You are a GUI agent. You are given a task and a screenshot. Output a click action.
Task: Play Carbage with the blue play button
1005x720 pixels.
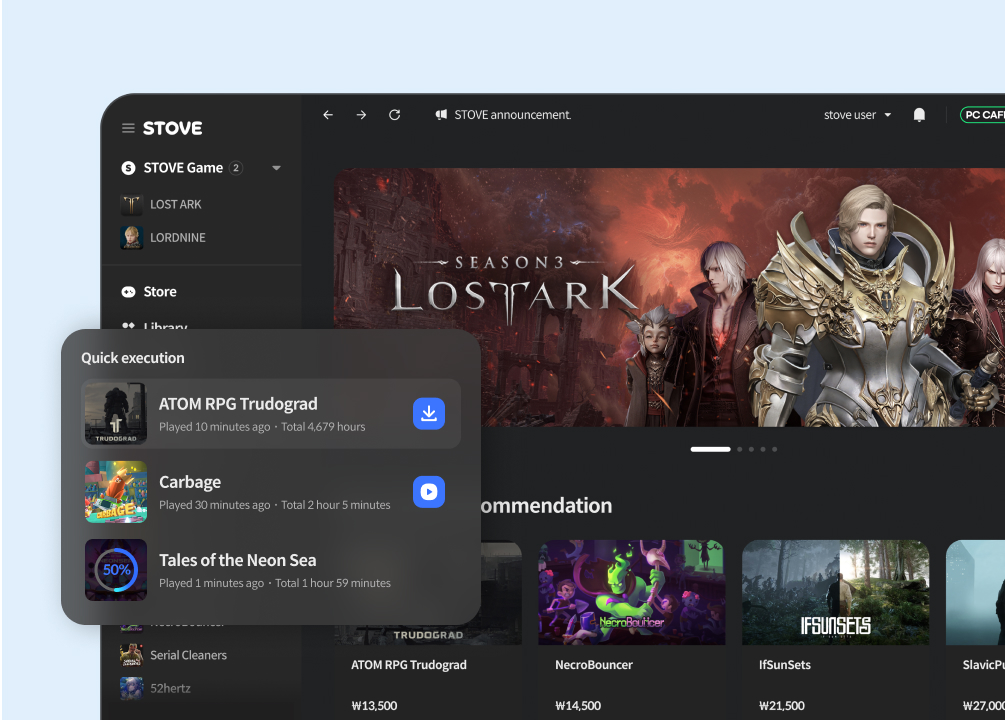pos(429,492)
